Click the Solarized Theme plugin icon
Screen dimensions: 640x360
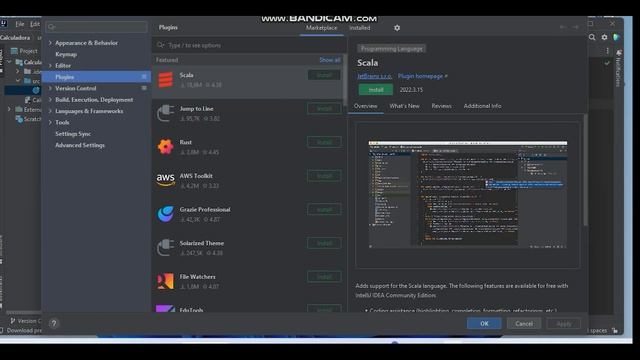point(165,247)
